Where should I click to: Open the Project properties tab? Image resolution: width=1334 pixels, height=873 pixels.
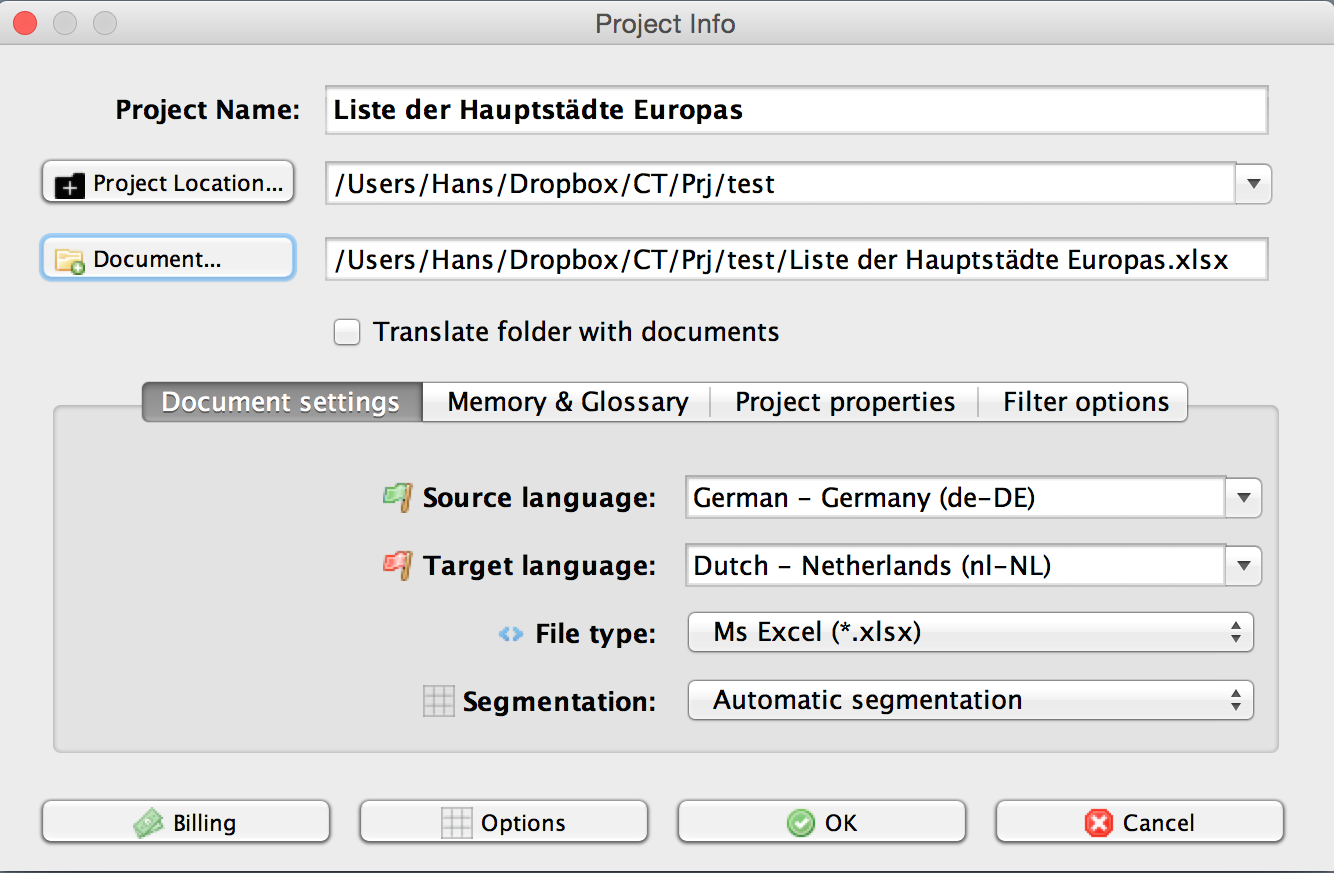tap(844, 402)
